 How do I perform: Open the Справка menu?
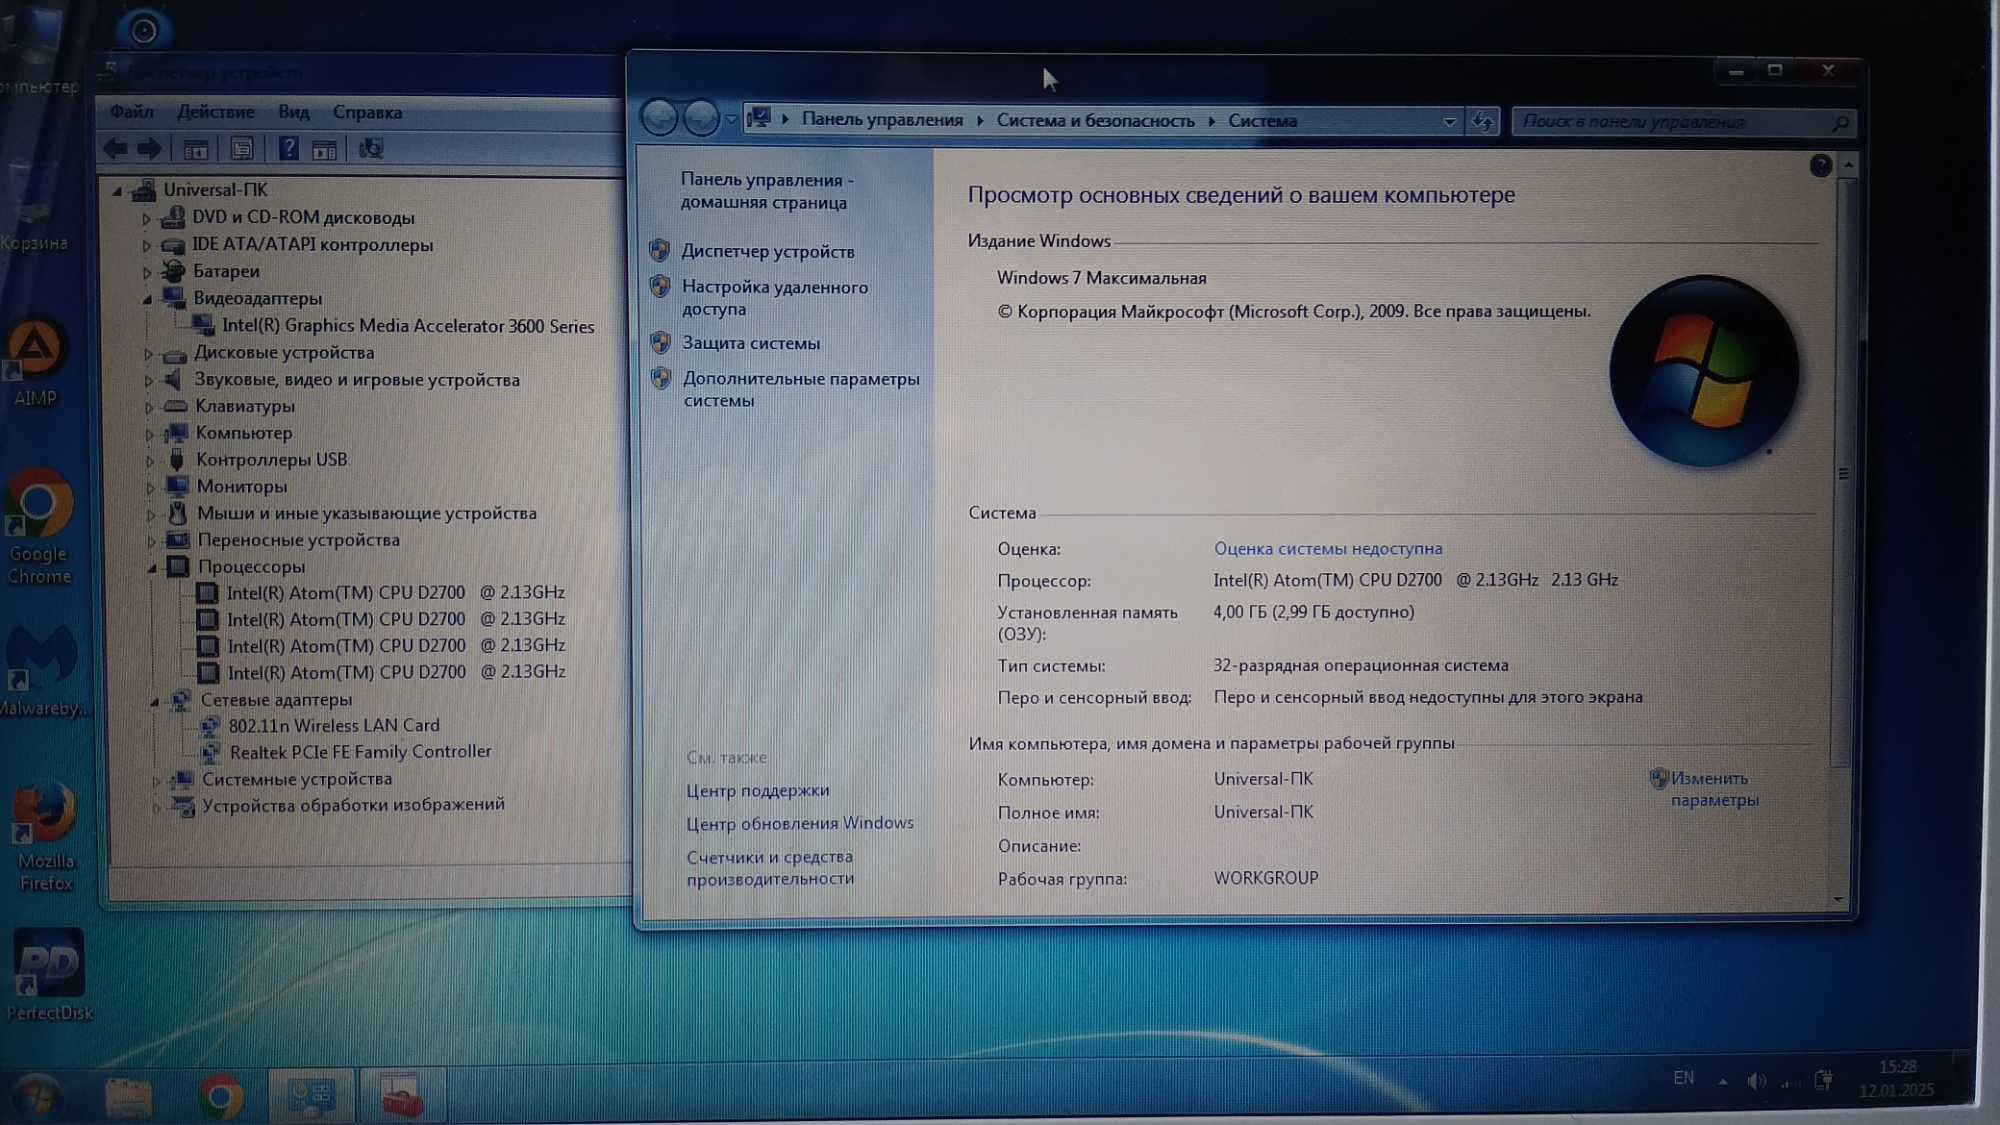tap(367, 112)
